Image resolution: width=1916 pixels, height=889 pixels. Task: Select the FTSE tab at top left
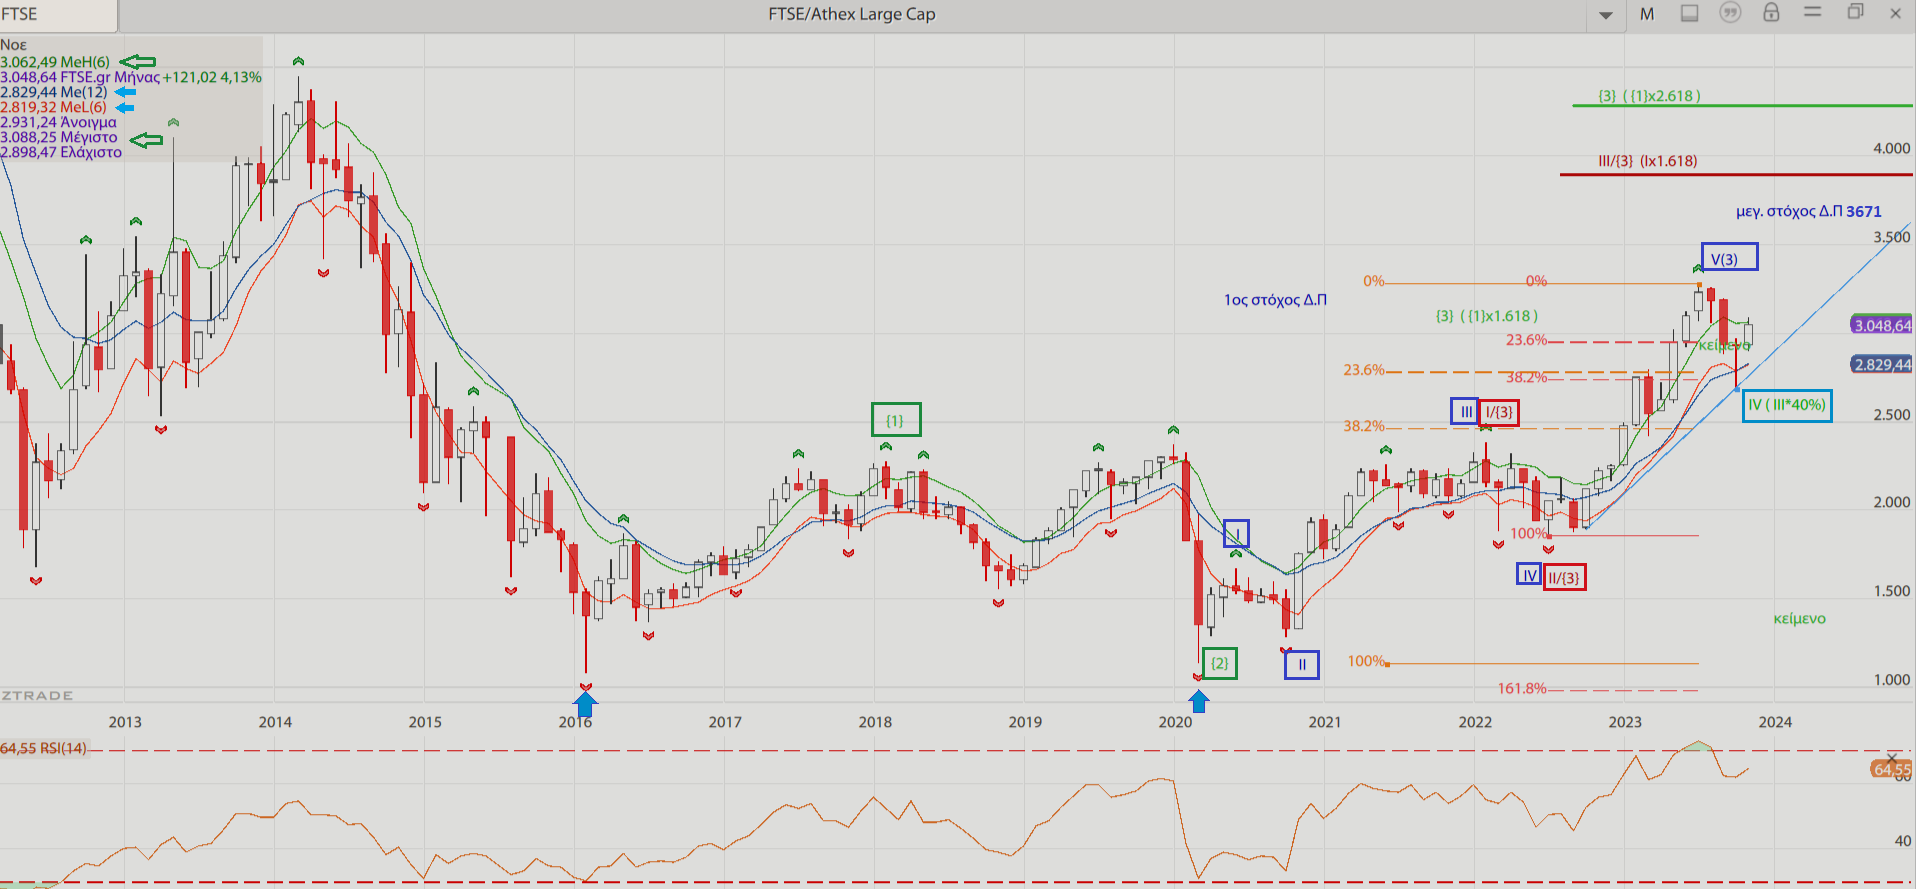[57, 14]
